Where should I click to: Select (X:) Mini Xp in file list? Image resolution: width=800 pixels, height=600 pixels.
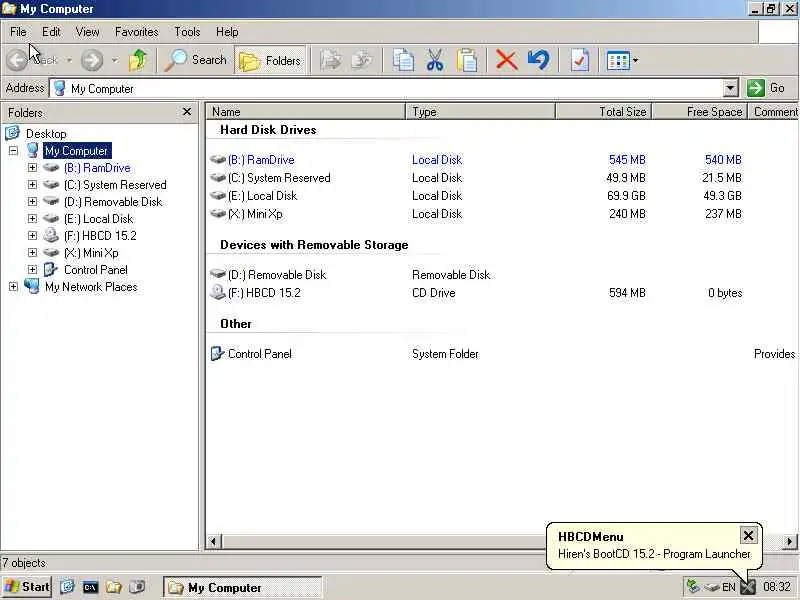255,214
